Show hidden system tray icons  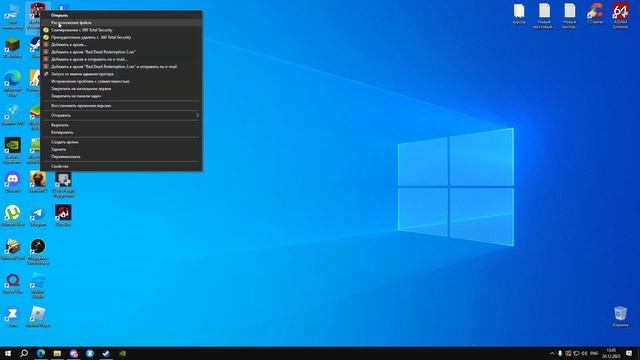(x=552, y=353)
